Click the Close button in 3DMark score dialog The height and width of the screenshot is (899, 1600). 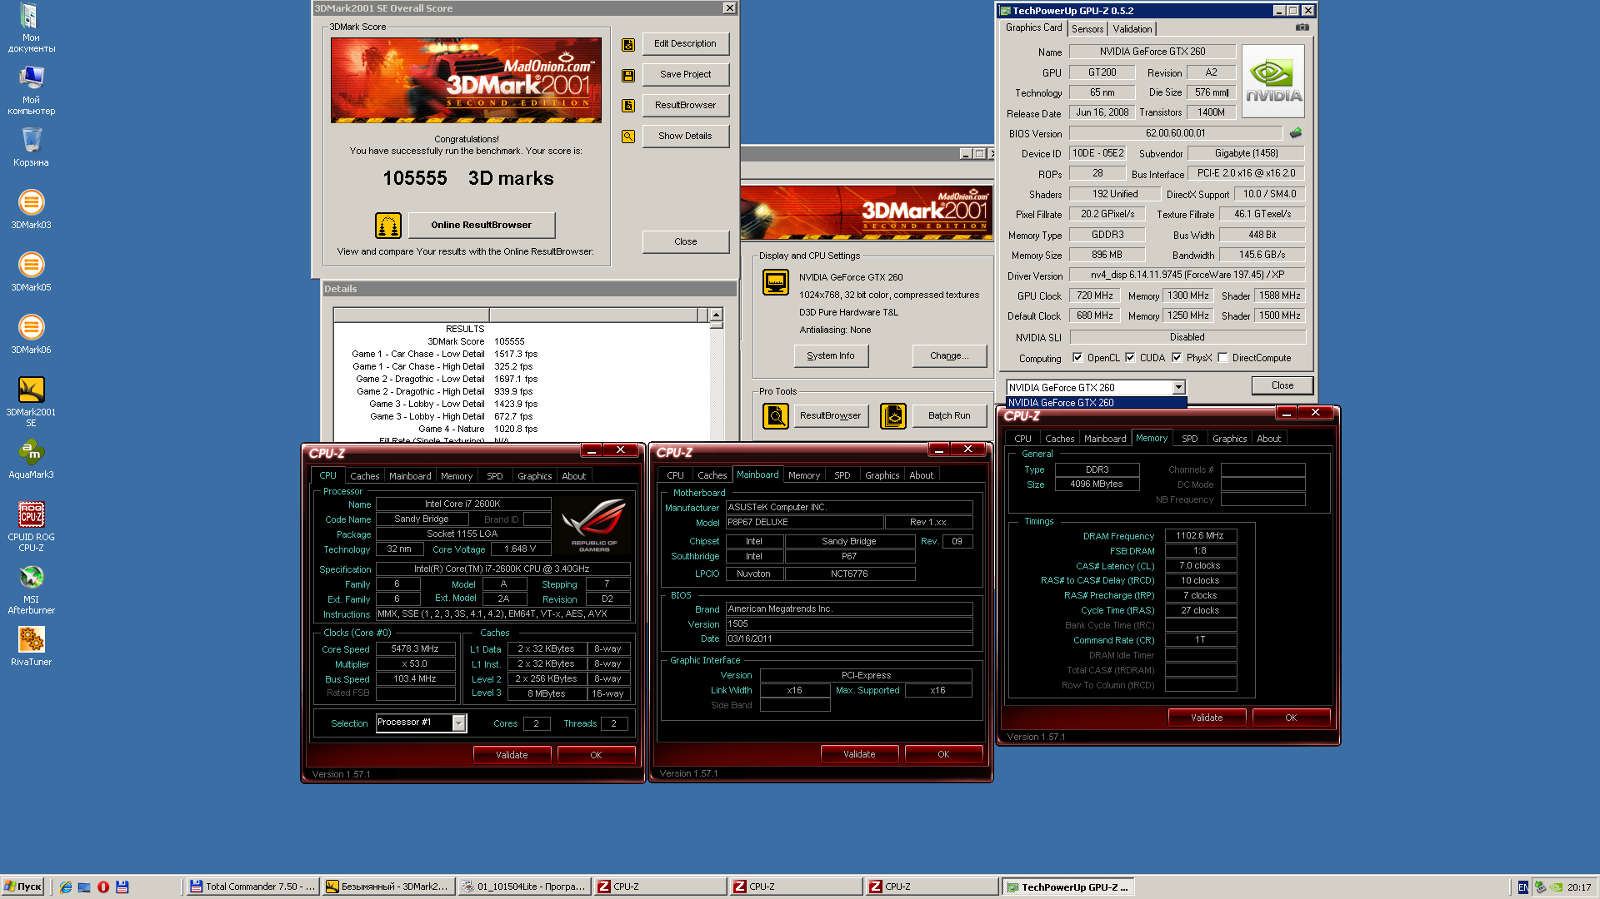(x=685, y=242)
